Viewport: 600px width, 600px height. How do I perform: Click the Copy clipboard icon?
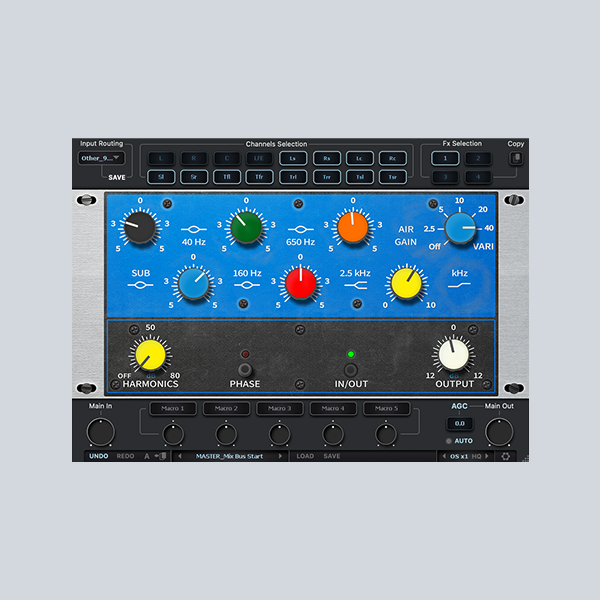coord(516,158)
